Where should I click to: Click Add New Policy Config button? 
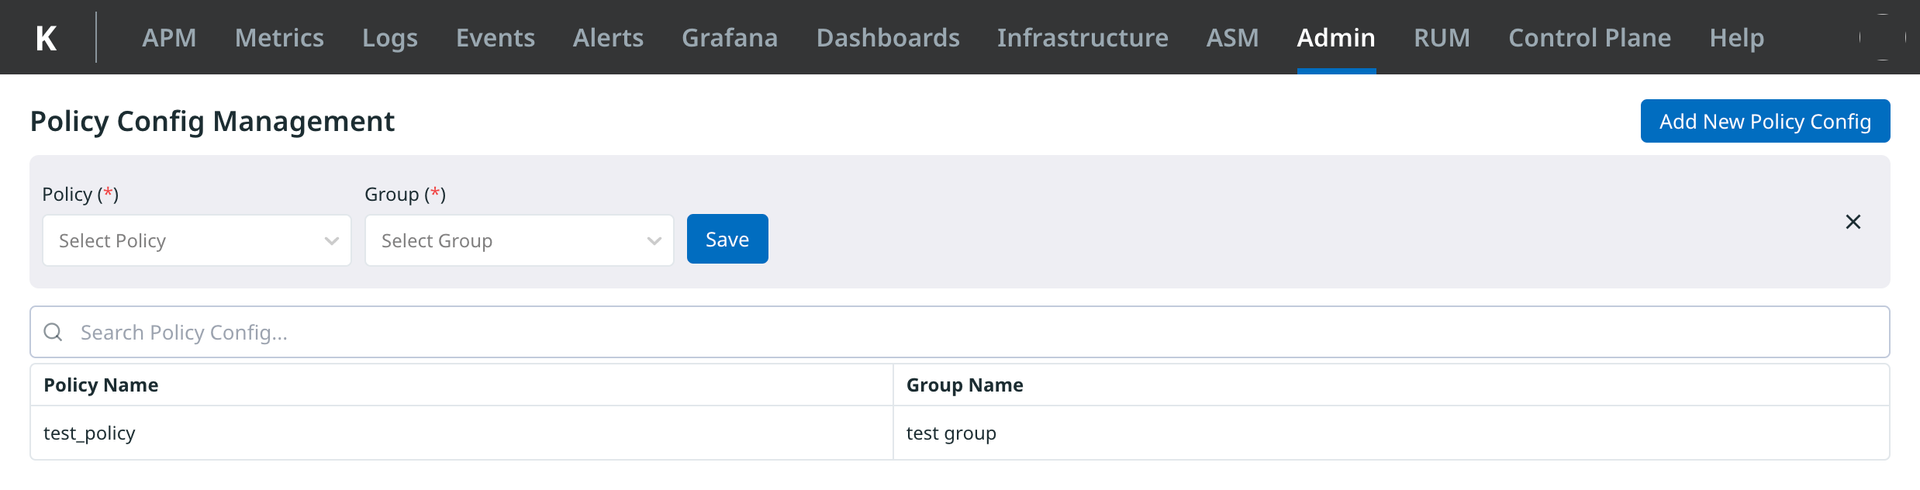[1764, 121]
